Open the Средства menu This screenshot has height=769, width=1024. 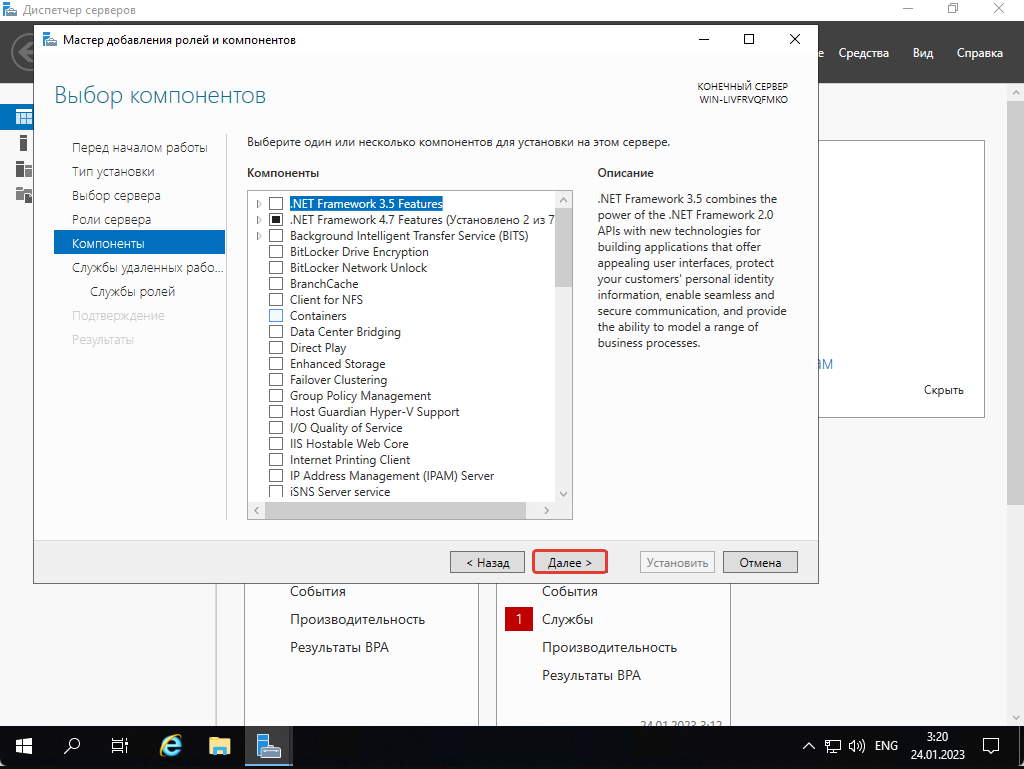point(863,53)
